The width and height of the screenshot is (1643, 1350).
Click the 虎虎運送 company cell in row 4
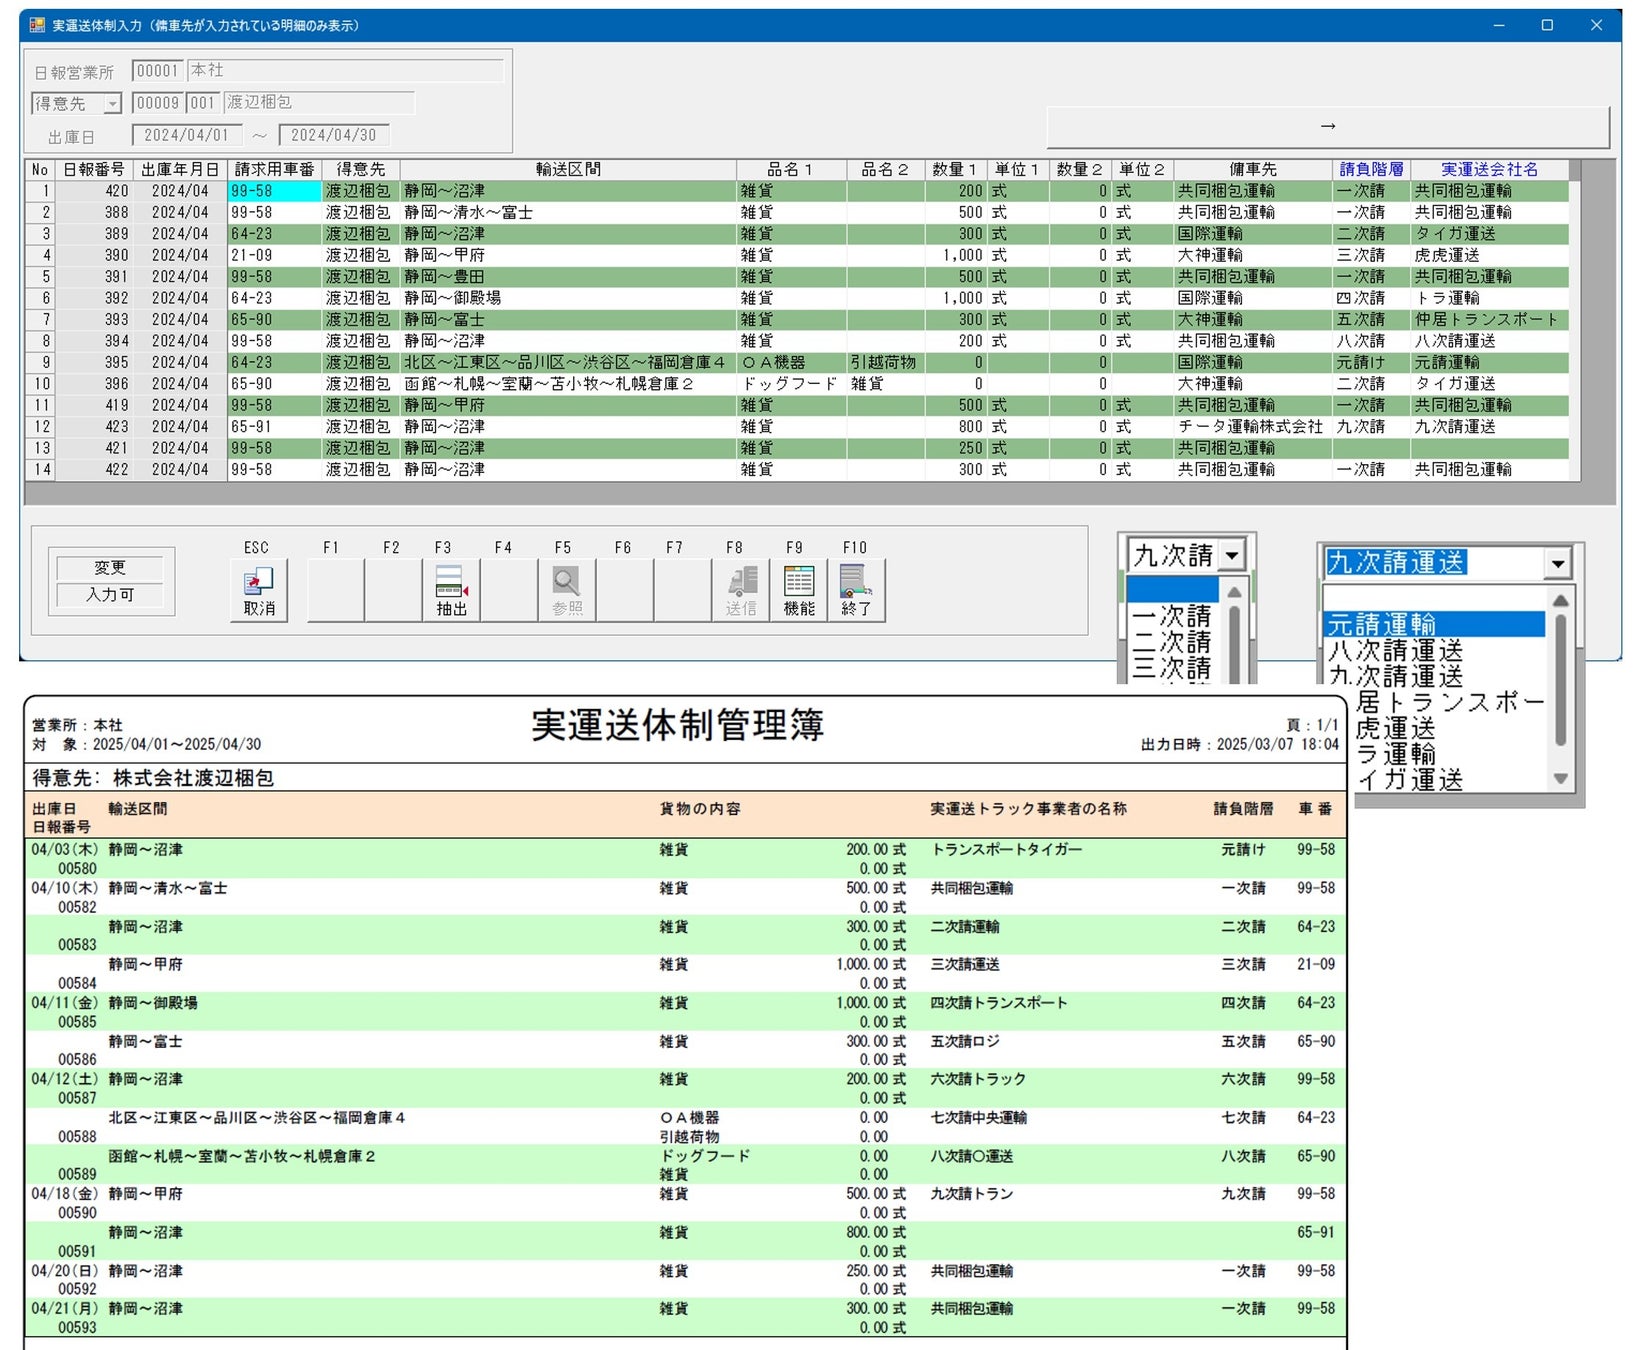pos(1490,255)
